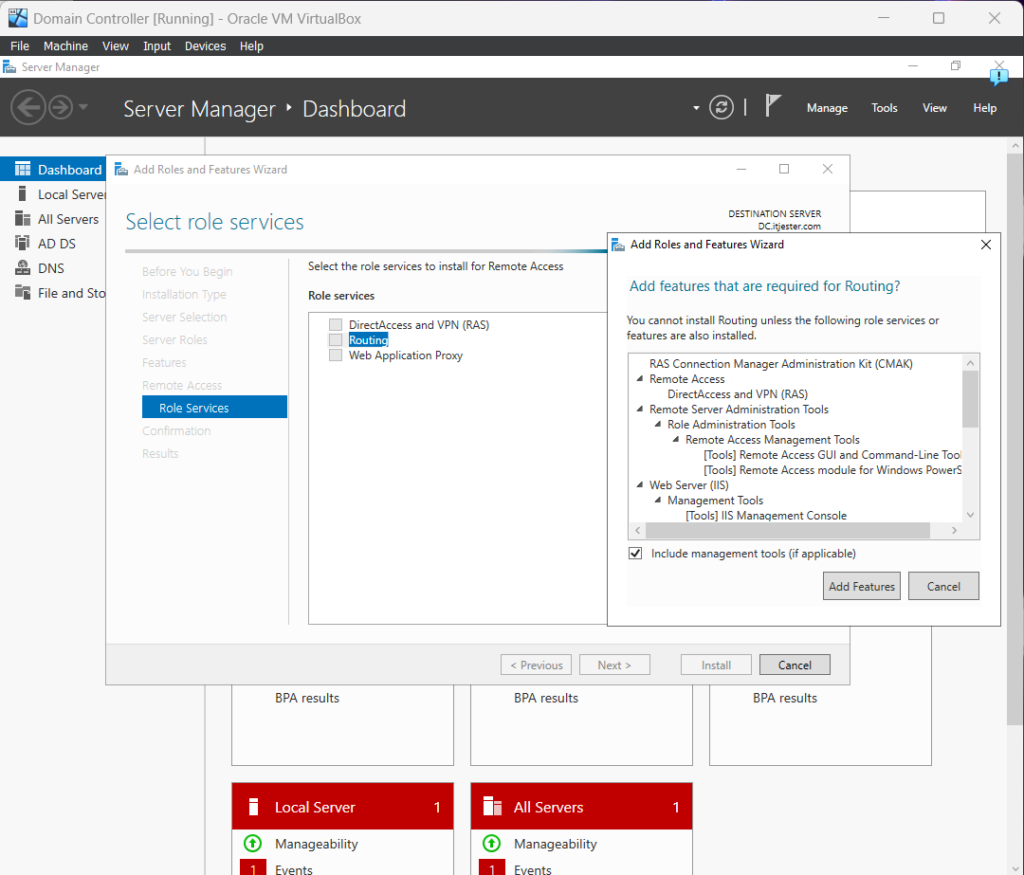The width and height of the screenshot is (1024, 875).
Task: Open VirtualBox Help menu
Action: 251,46
